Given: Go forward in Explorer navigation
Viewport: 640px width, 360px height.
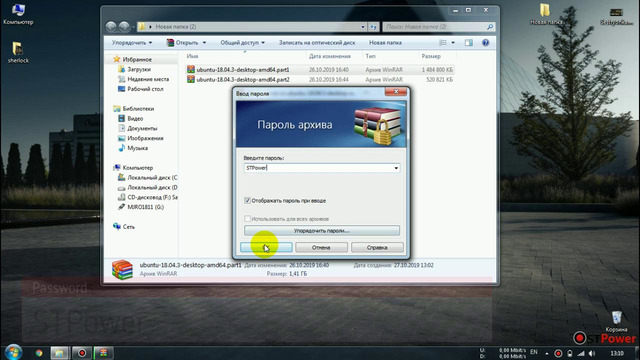Looking at the screenshot, I should tap(124, 27).
